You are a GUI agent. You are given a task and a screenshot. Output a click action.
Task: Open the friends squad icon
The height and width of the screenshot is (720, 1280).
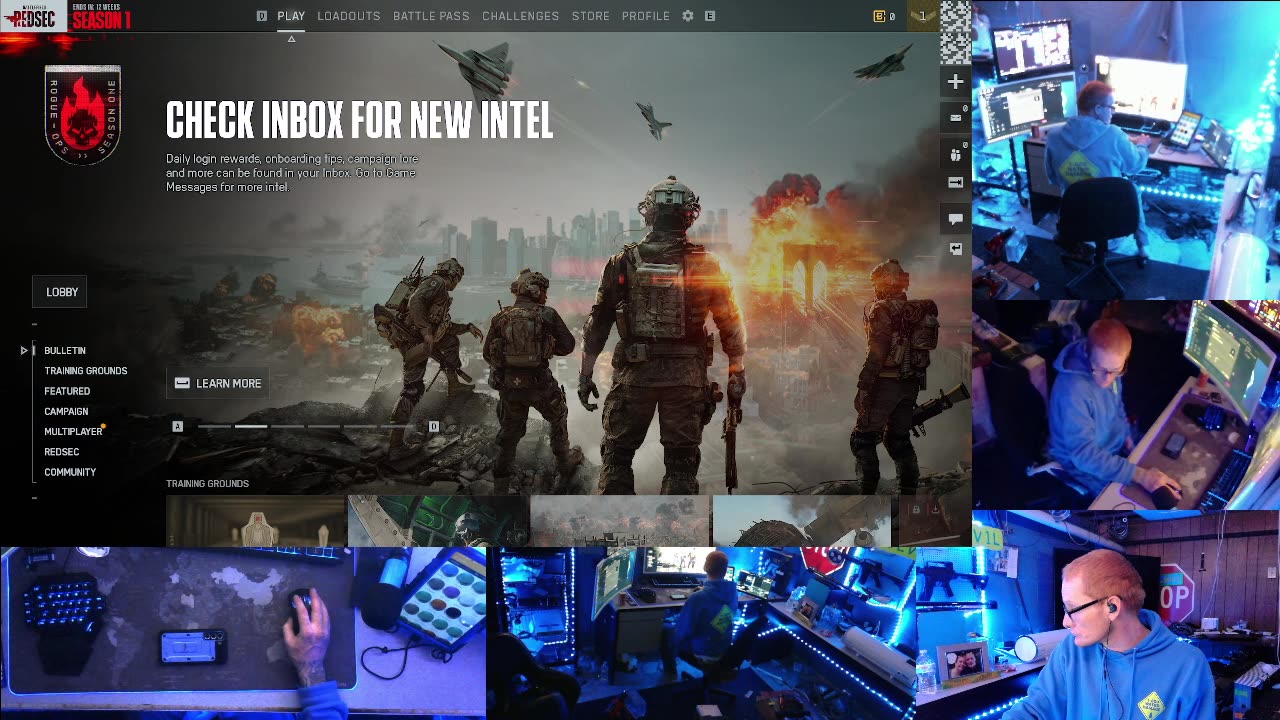tap(955, 155)
